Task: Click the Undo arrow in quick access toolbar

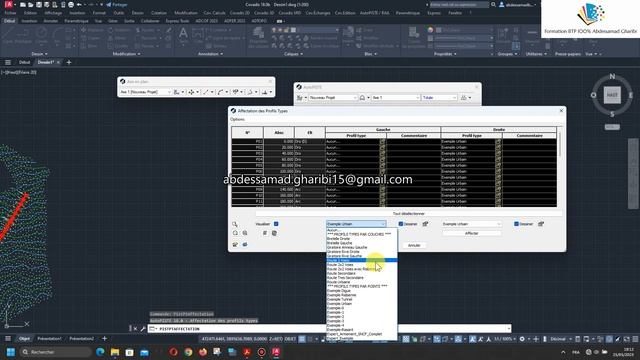Action: click(79, 4)
